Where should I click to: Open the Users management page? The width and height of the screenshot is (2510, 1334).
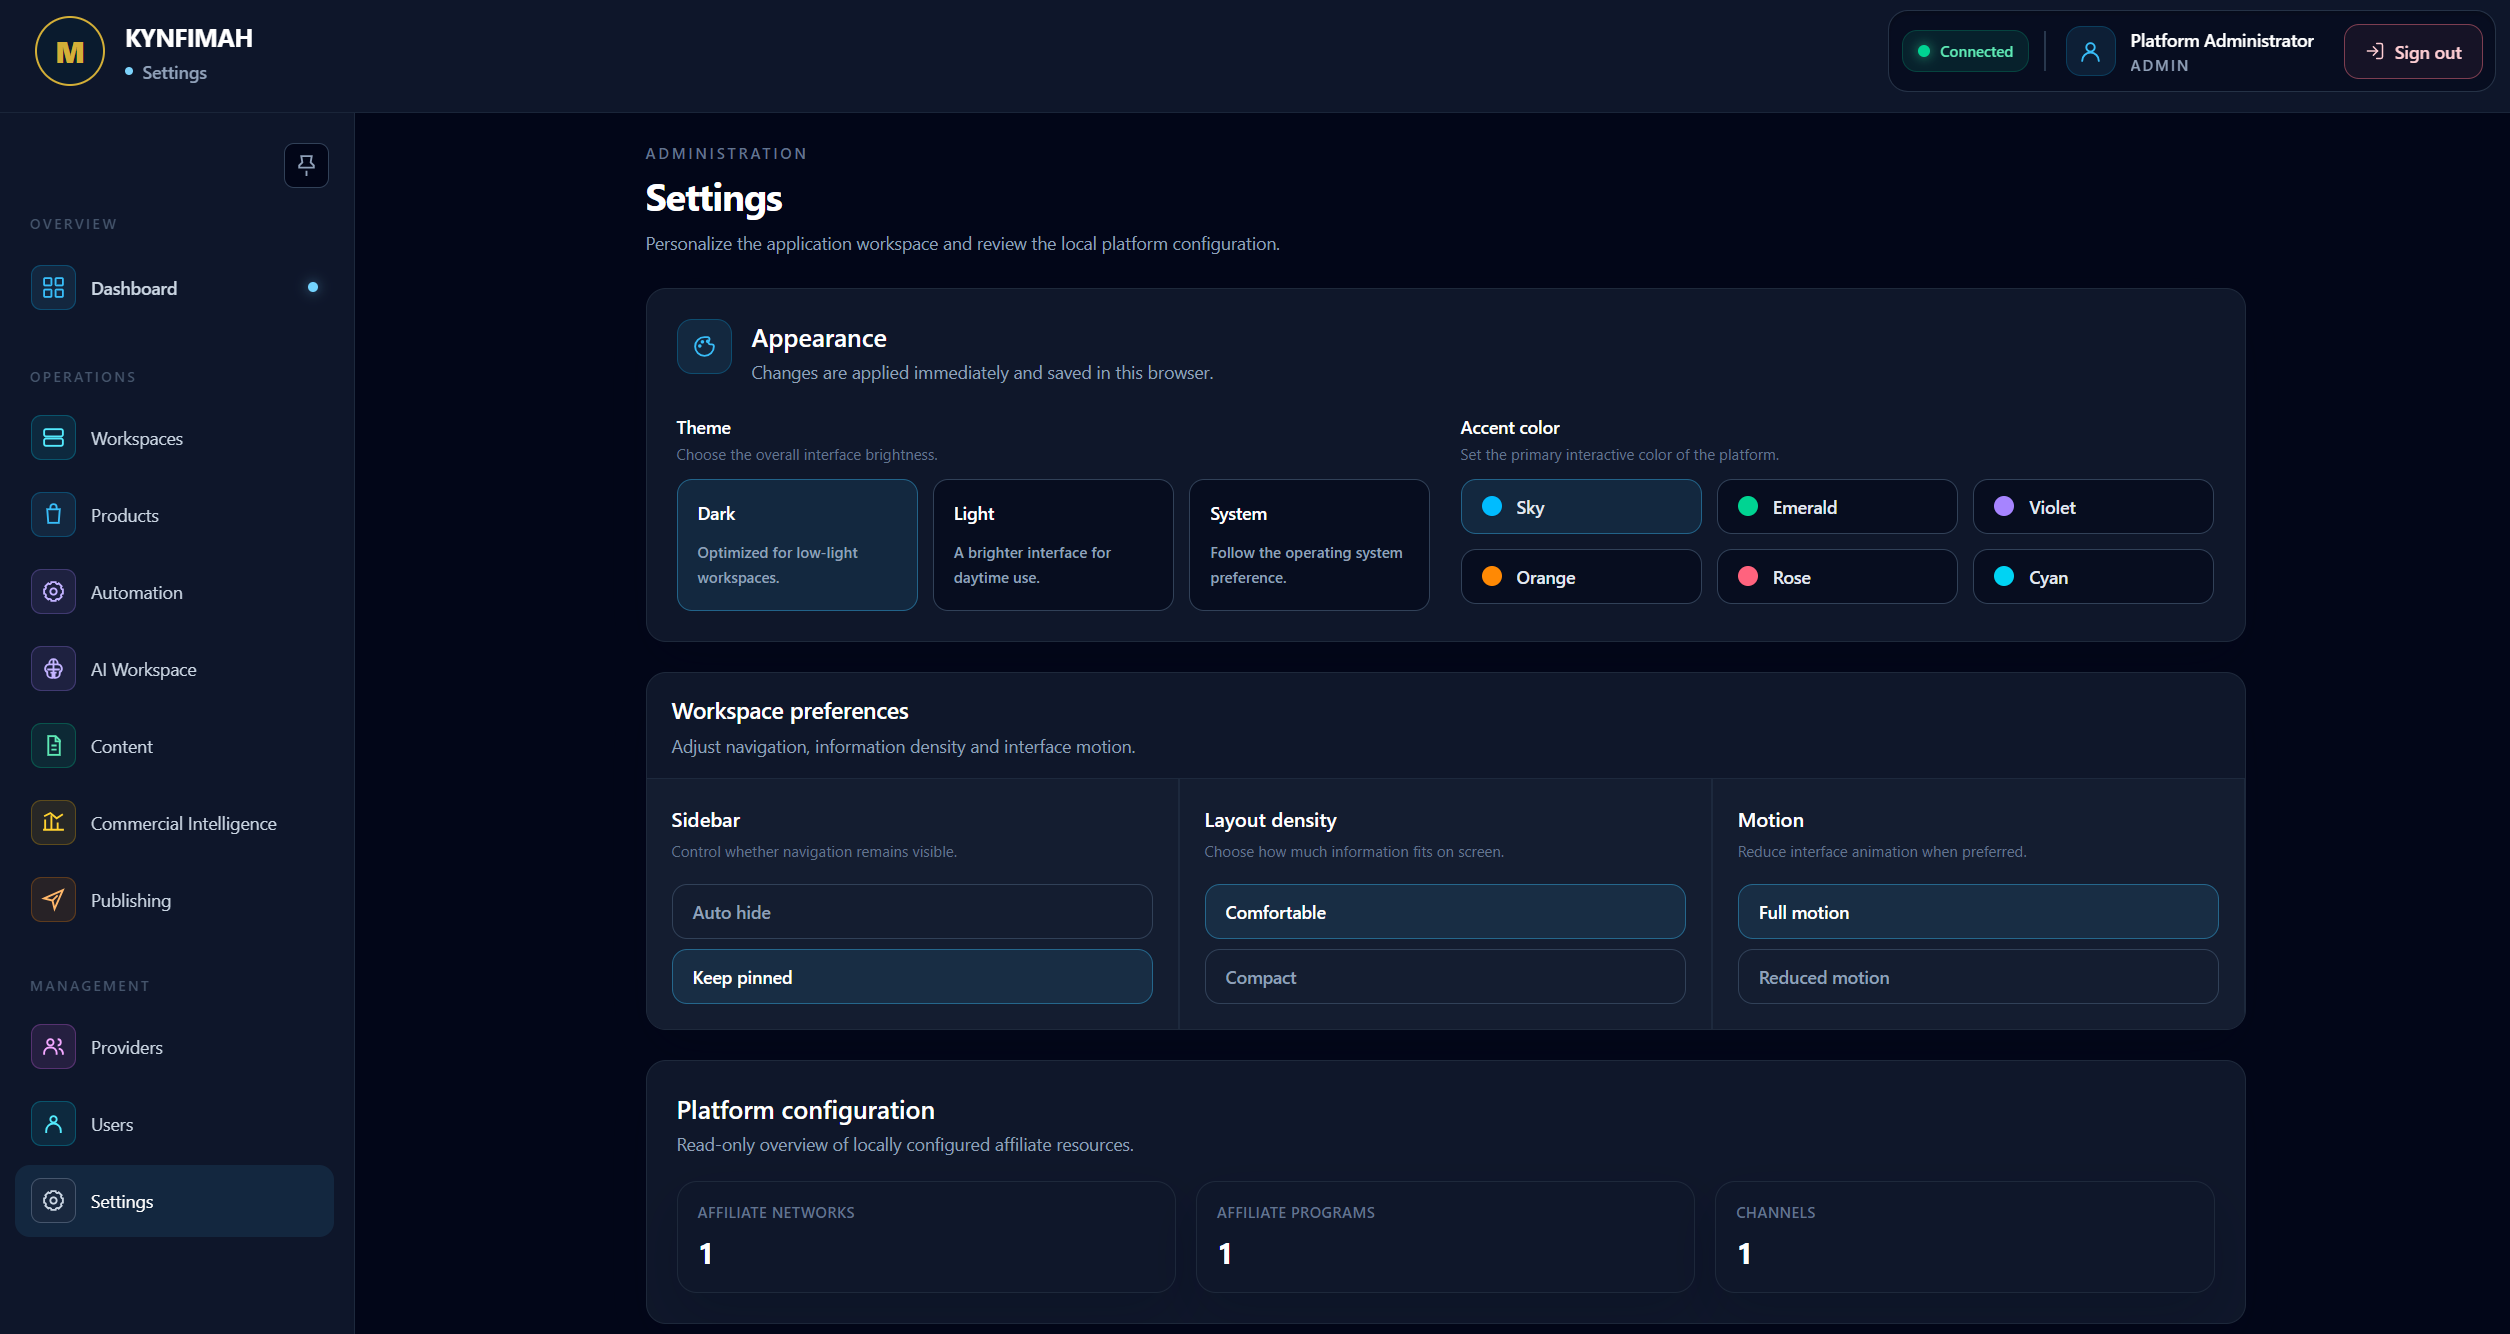175,1124
